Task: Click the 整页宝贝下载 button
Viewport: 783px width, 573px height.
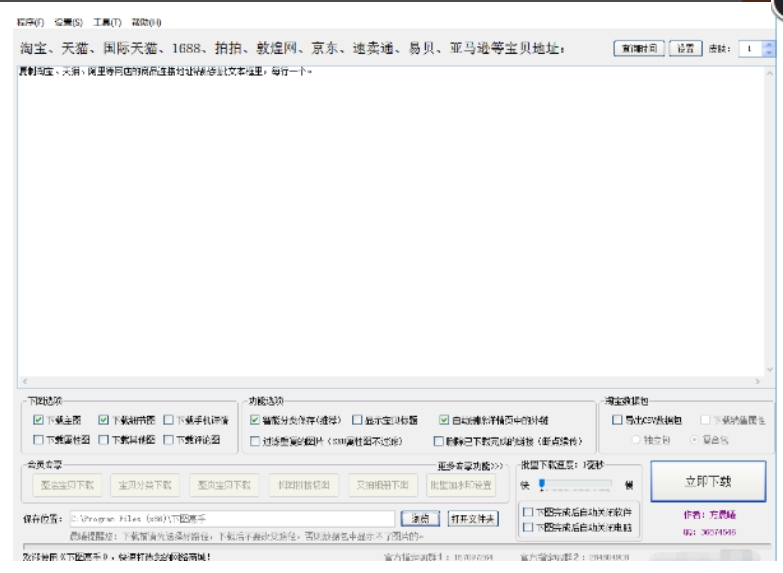Action: point(224,485)
